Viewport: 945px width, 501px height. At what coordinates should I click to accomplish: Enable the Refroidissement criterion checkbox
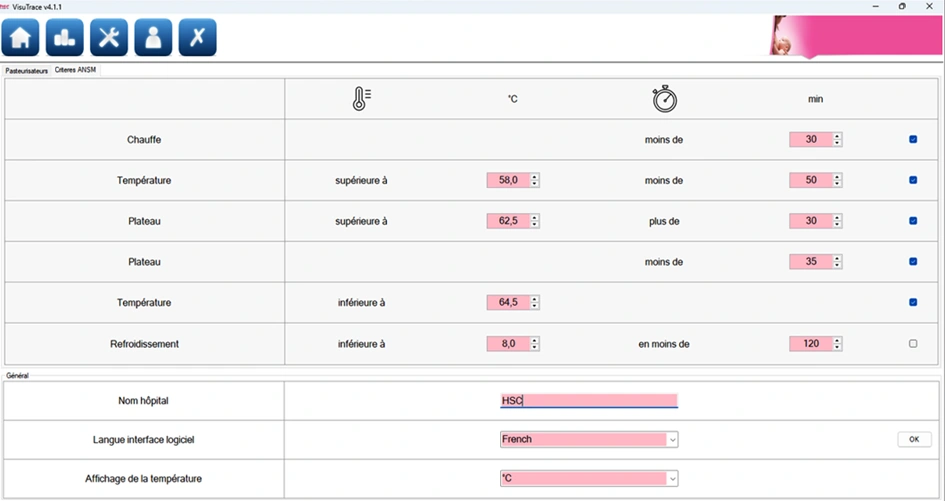[913, 344]
